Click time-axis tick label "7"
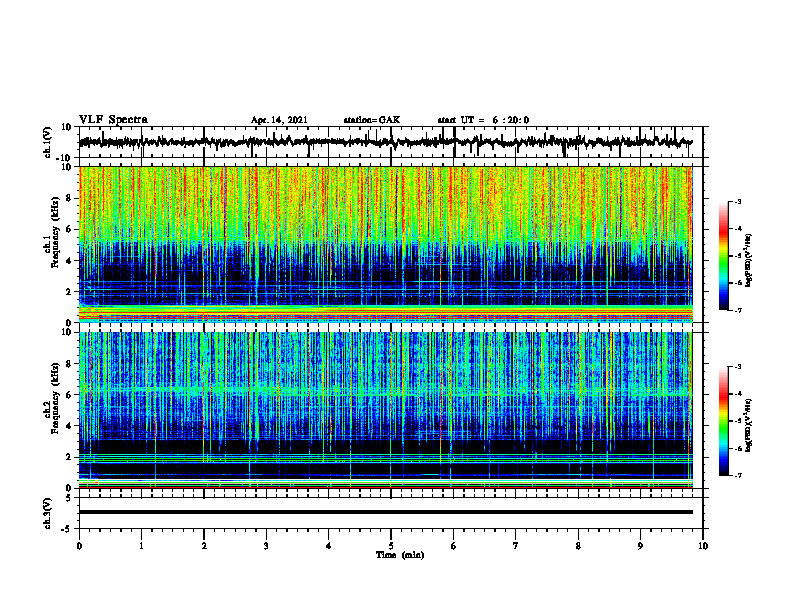Viewport: 792px width, 612px height. (516, 546)
